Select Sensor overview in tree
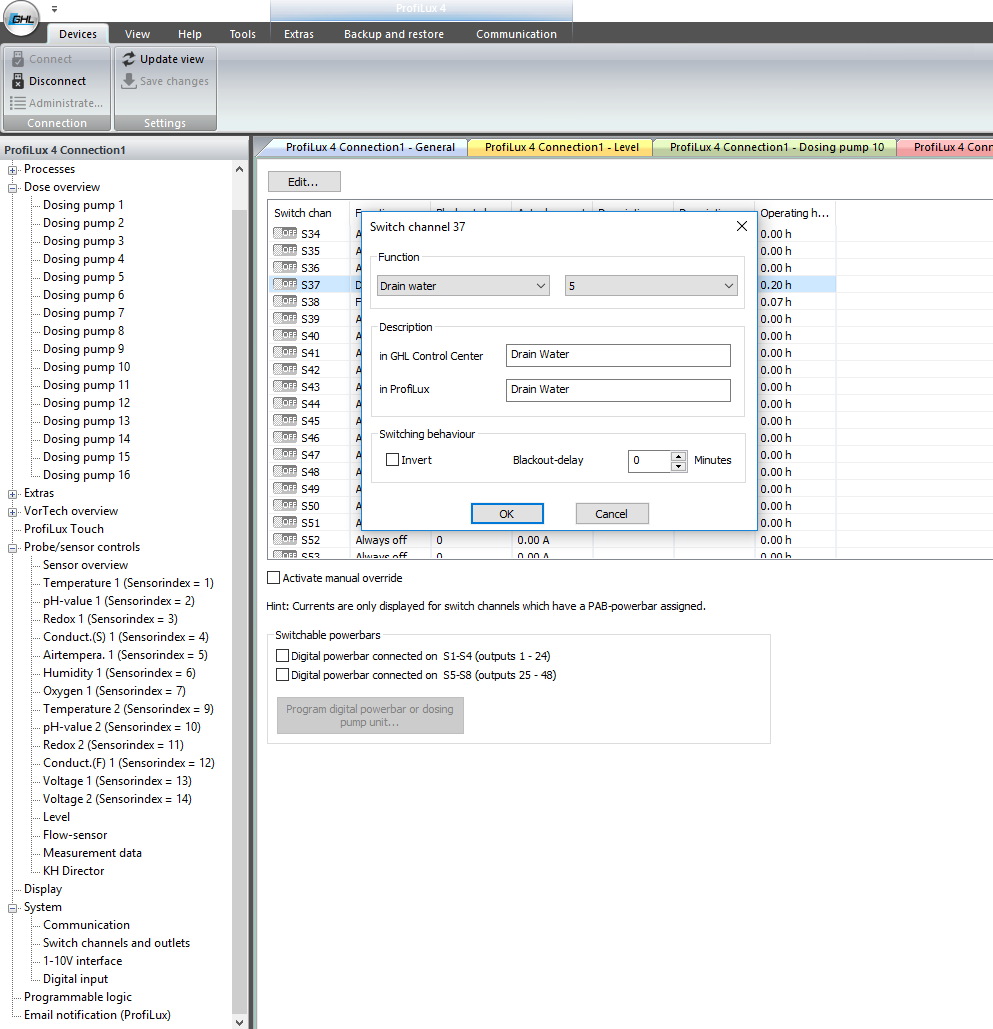Screen dimensions: 993x1029 tap(85, 565)
